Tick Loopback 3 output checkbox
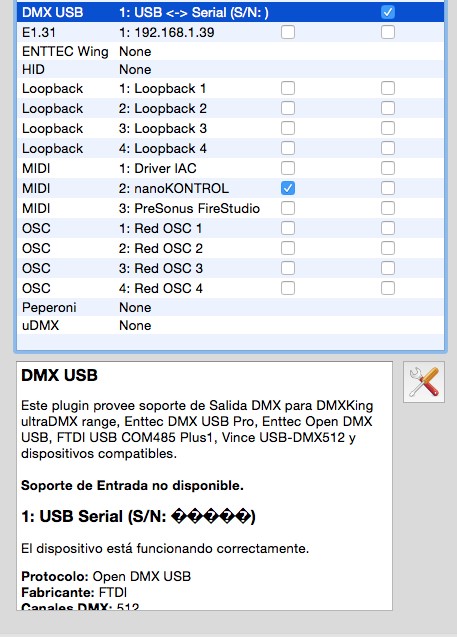 click(388, 128)
